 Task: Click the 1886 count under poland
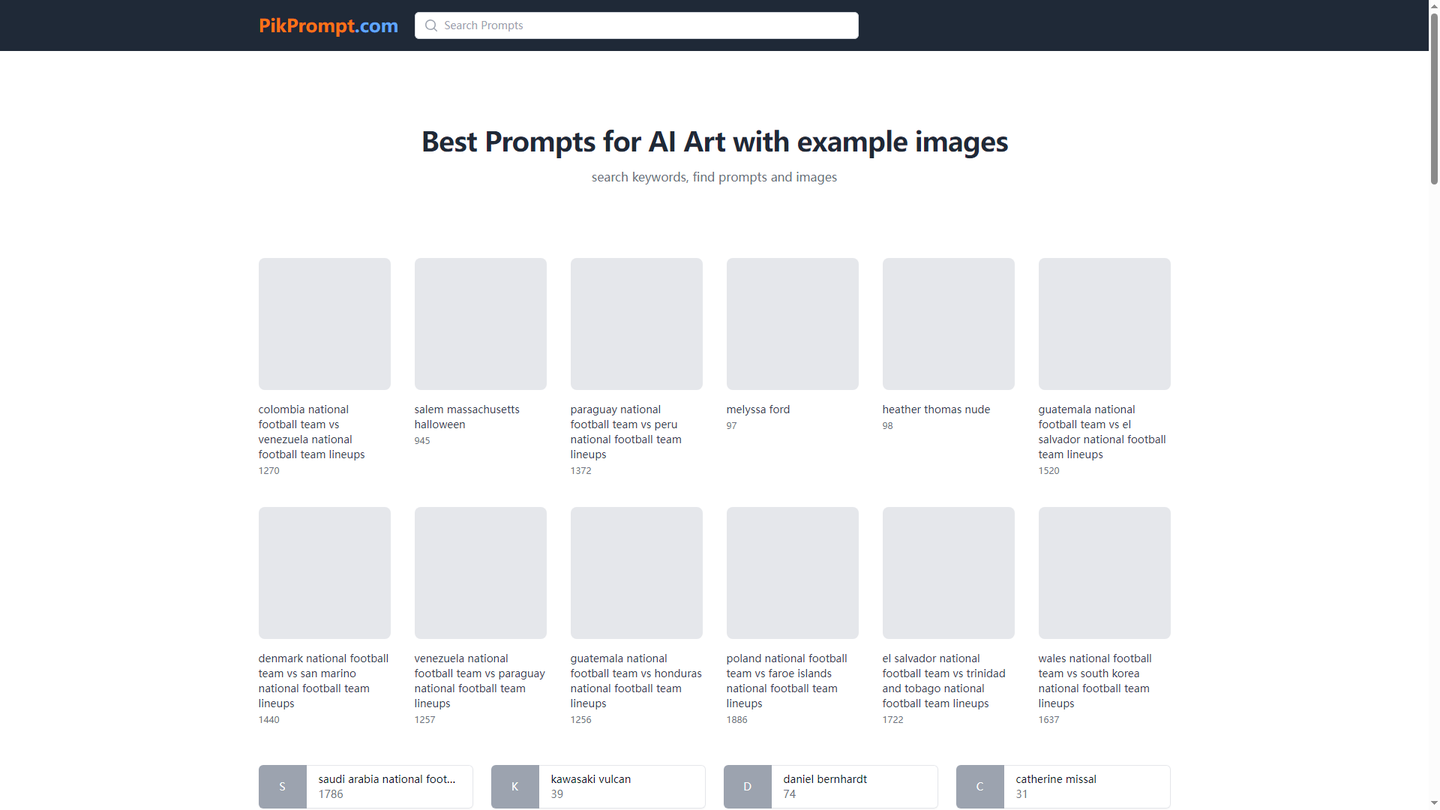737,720
